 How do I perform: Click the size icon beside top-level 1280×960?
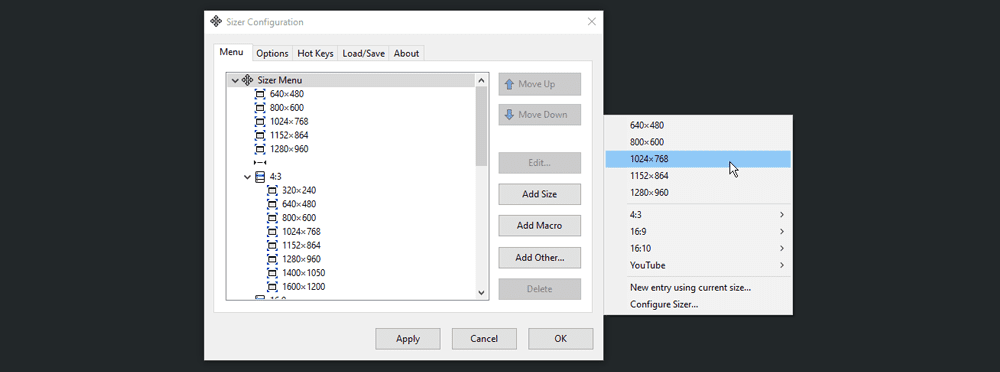[x=260, y=149]
